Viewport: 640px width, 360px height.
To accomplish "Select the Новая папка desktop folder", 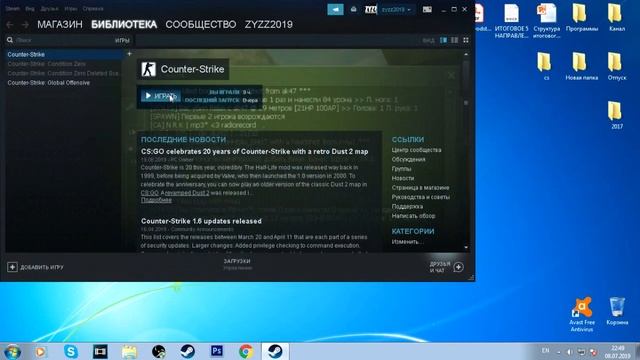I will [582, 67].
